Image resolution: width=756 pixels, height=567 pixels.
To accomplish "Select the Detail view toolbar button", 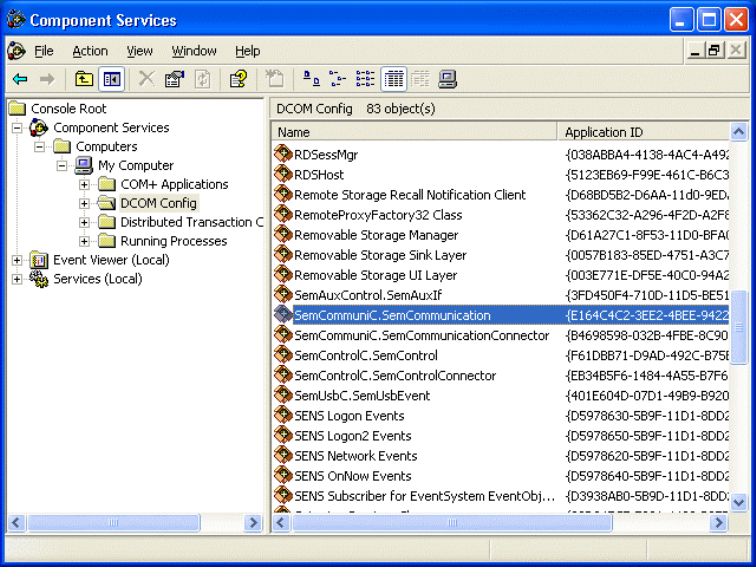I will 393,79.
